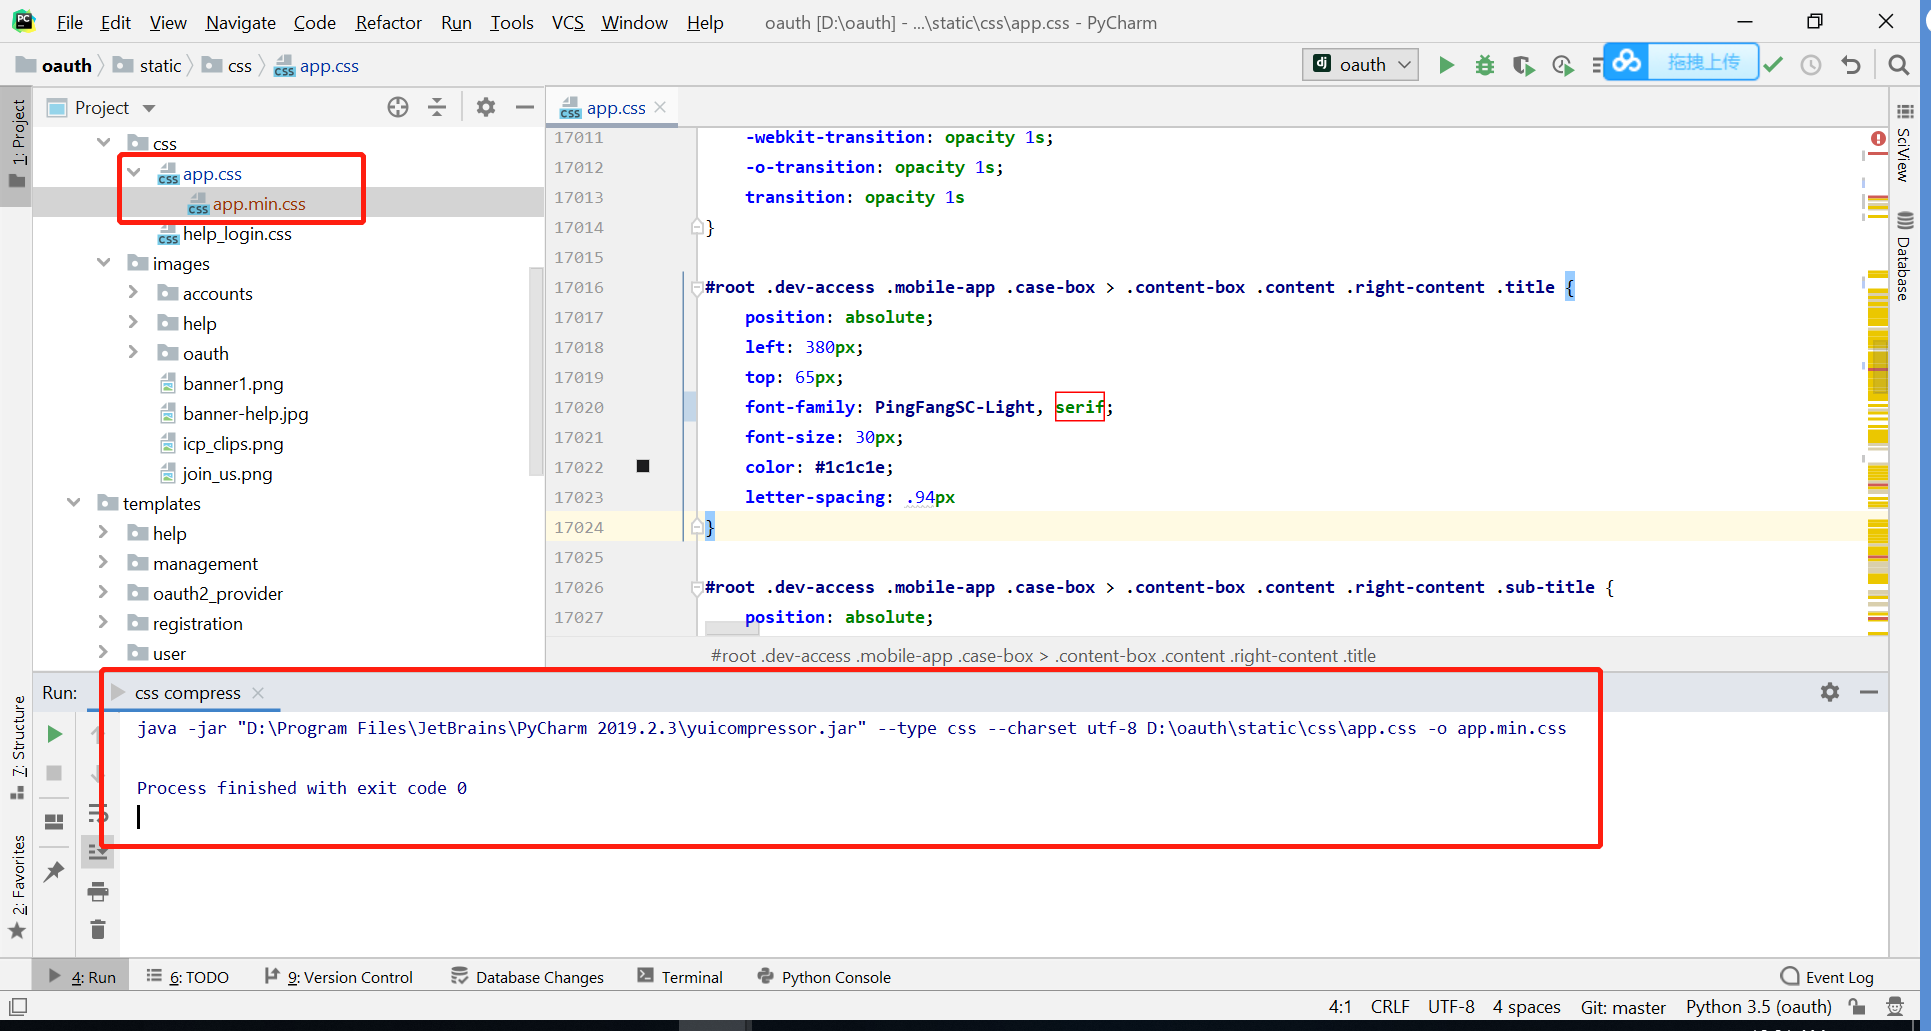The height and width of the screenshot is (1031, 1931).
Task: Click the Run panel stop button
Action: click(54, 773)
